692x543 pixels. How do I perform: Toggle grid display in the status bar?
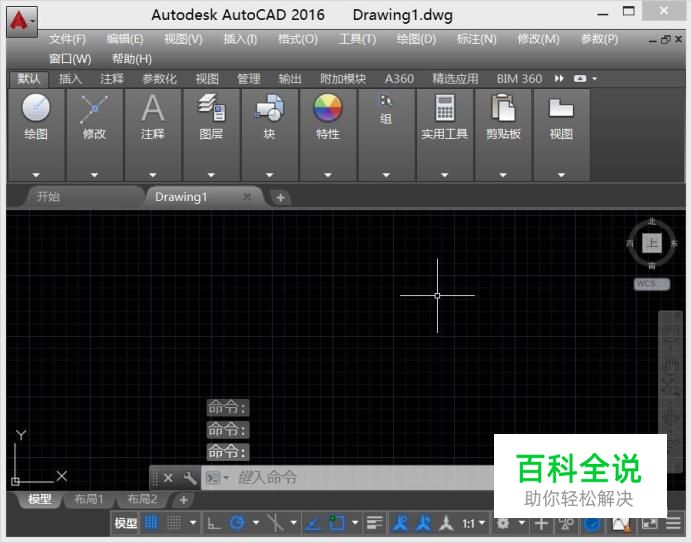click(151, 524)
